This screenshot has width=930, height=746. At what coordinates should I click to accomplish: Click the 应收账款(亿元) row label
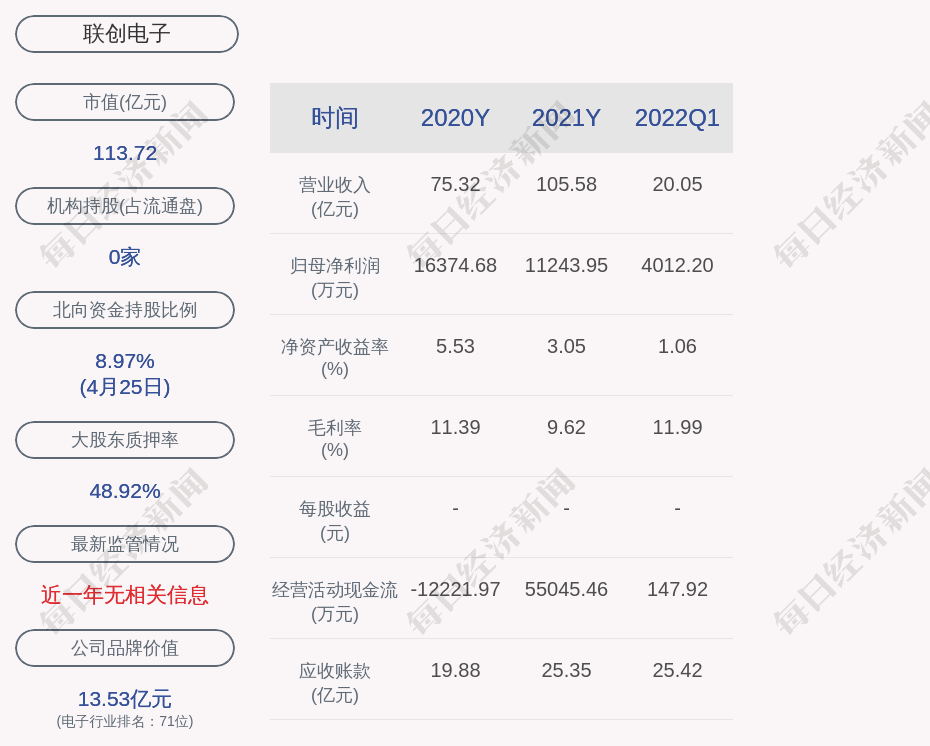pyautogui.click(x=335, y=683)
